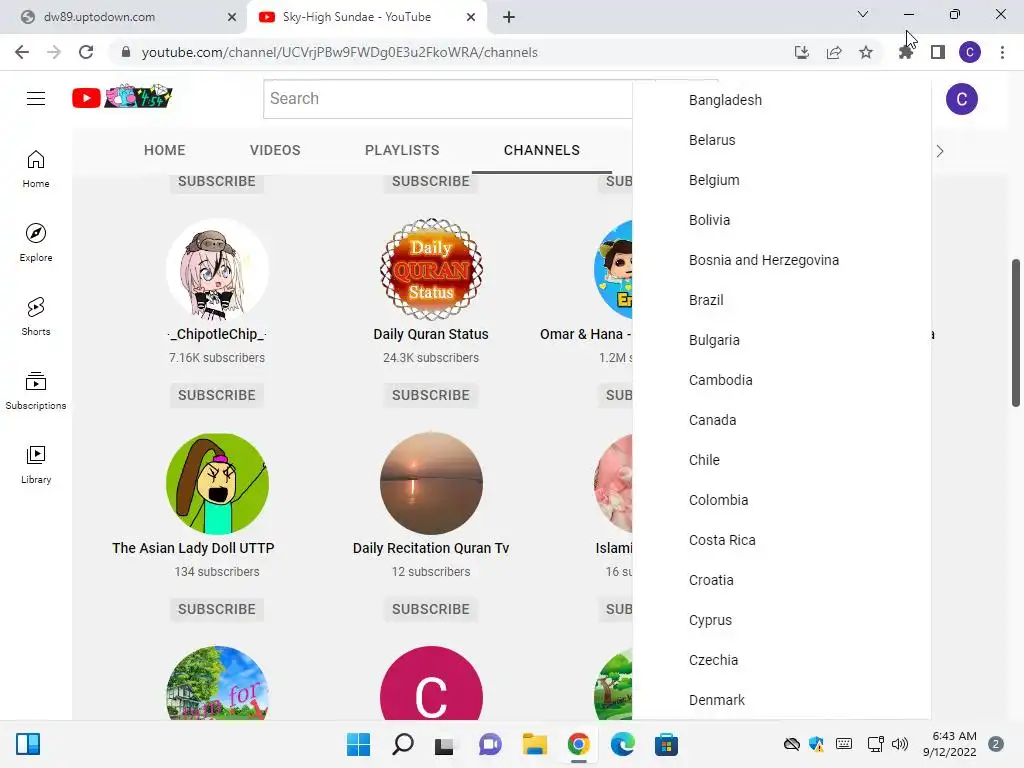Click the YouTube search field
The image size is (1024, 768).
(448, 99)
